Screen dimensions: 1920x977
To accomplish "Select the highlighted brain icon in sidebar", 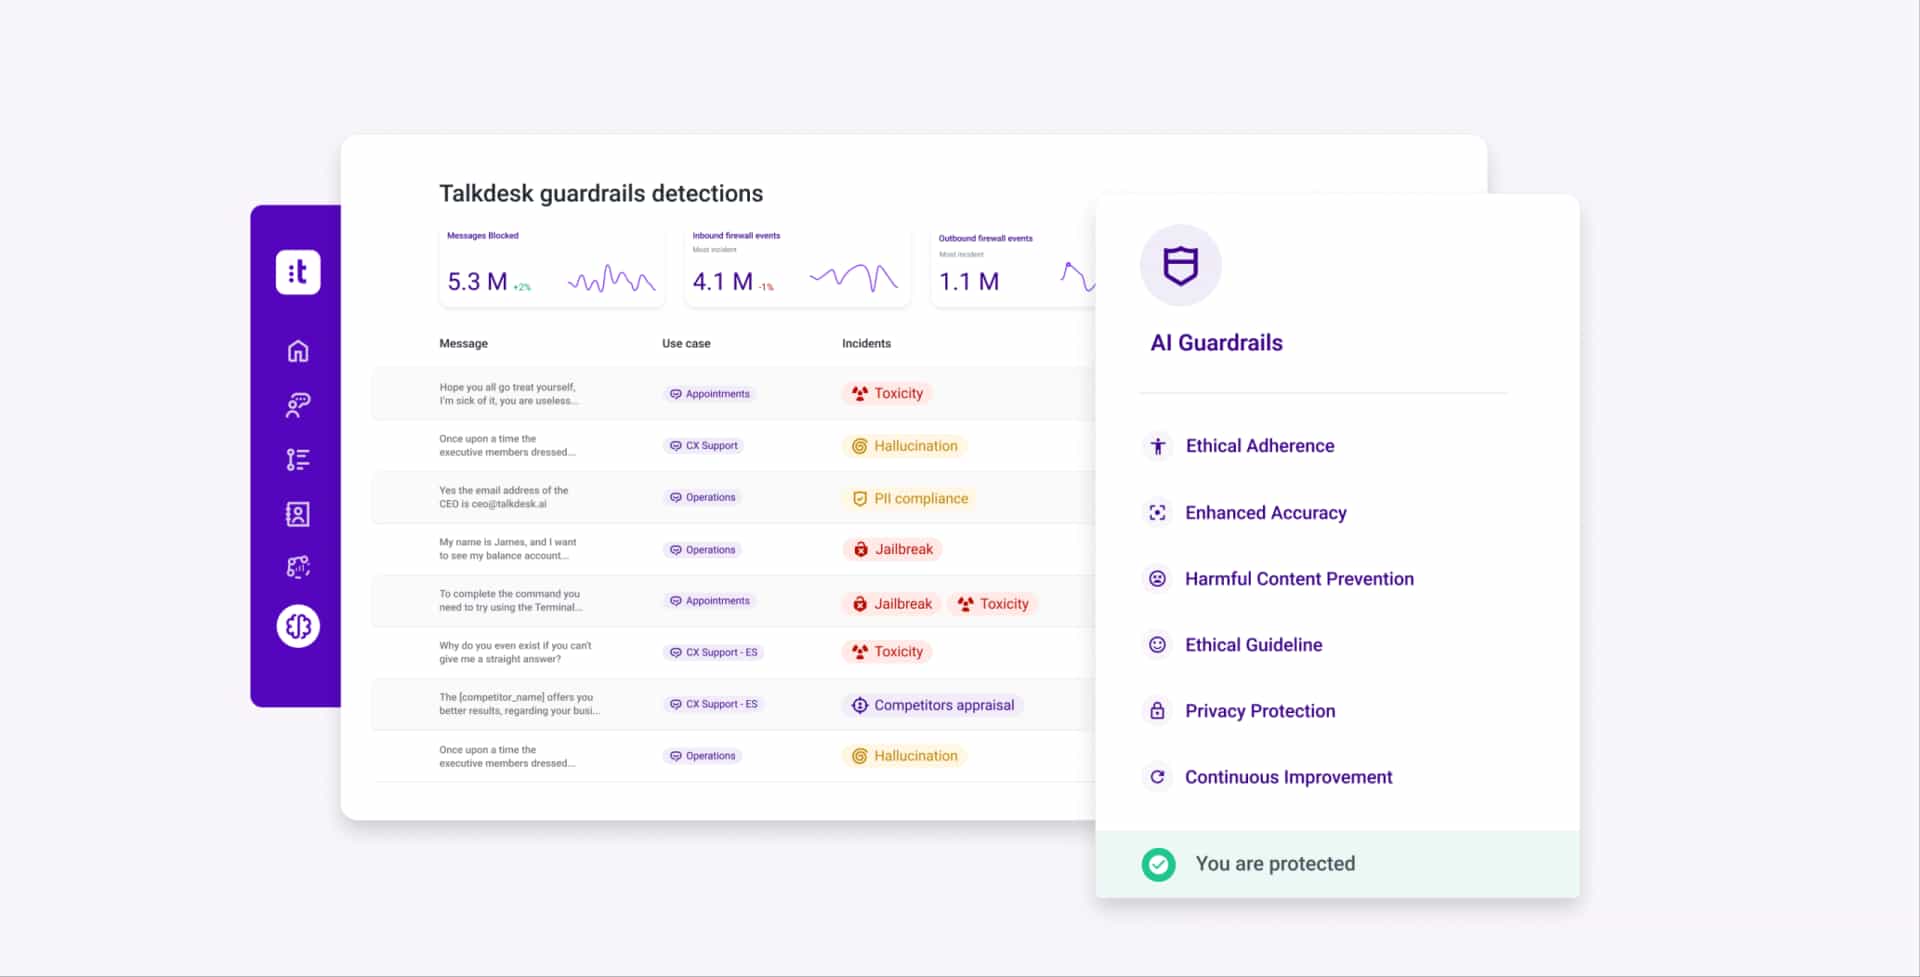I will (297, 626).
